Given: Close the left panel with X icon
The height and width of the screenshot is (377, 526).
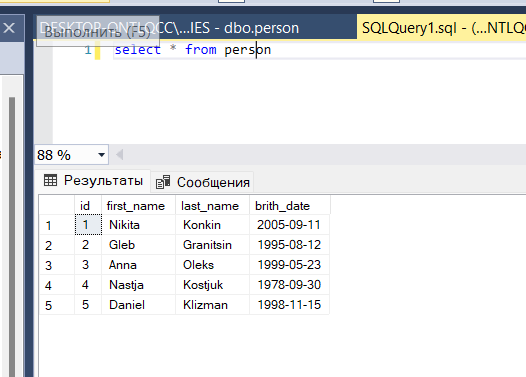Looking at the screenshot, I should coord(9,28).
